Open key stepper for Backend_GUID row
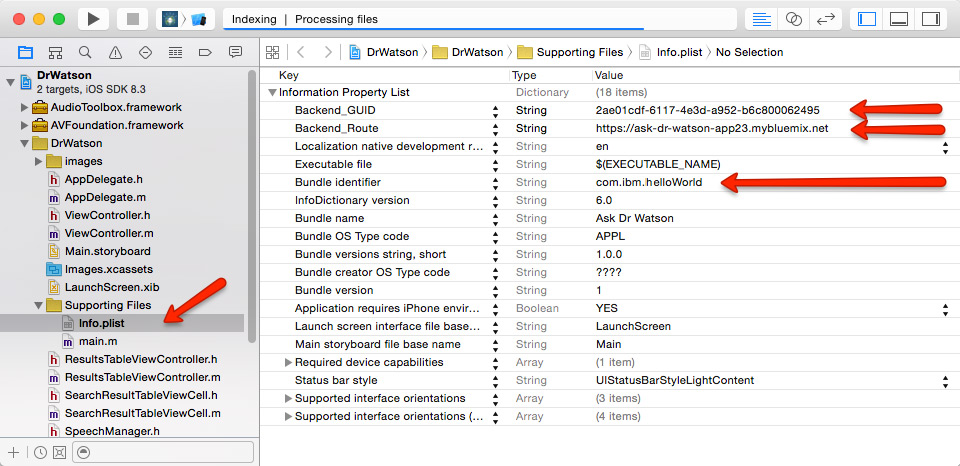This screenshot has height=466, width=960. 495,111
